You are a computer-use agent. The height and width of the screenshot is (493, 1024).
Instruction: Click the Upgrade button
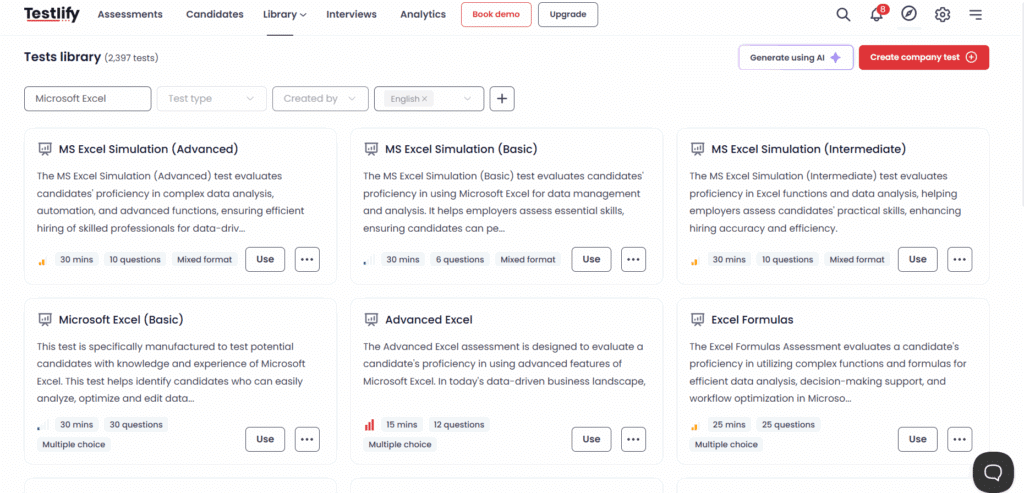(568, 14)
